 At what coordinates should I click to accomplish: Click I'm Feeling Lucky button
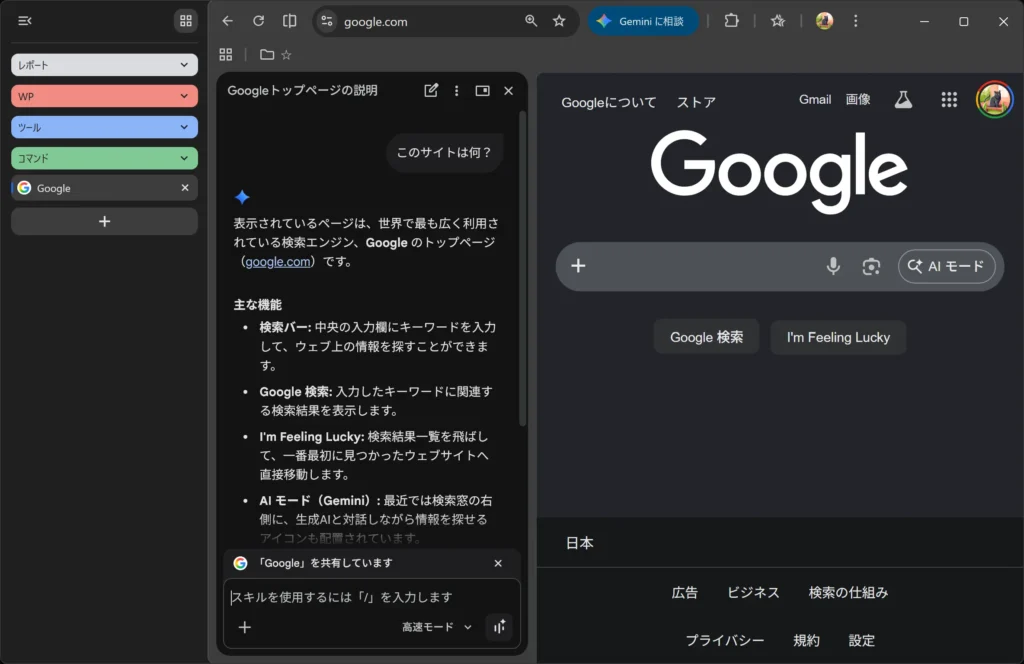pos(838,337)
